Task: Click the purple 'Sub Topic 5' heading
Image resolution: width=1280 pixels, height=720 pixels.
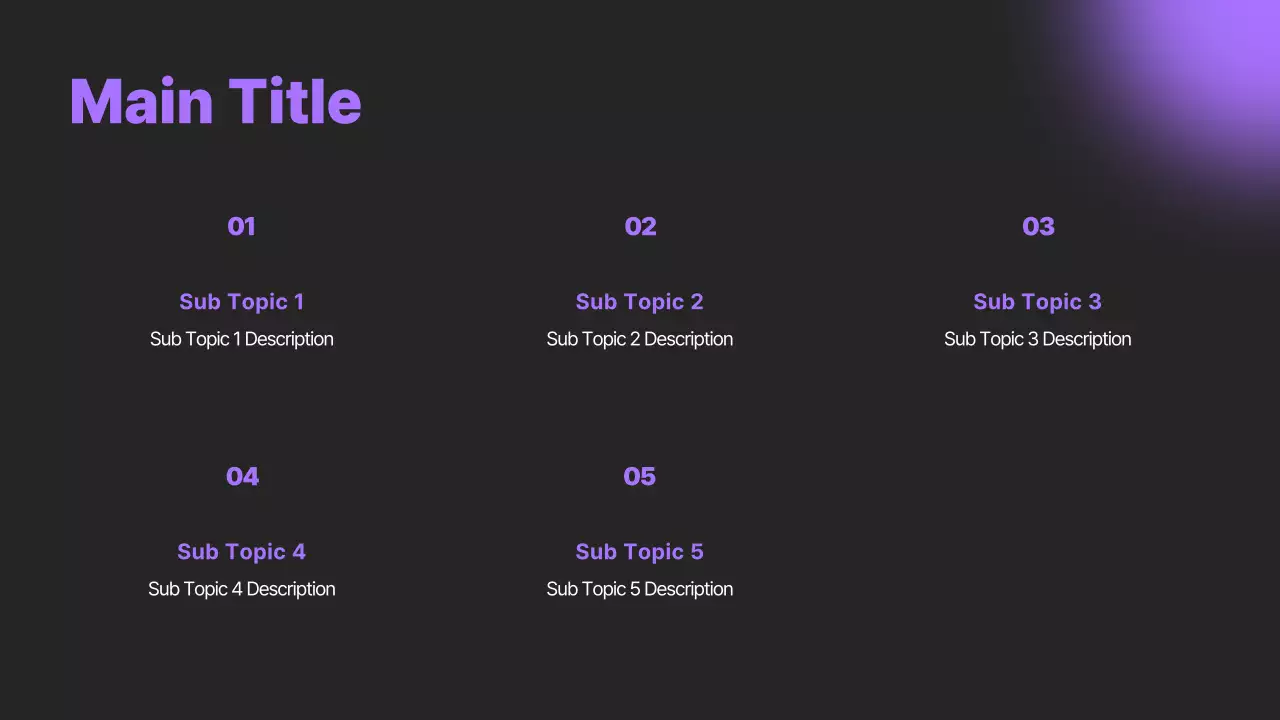Action: [x=639, y=551]
